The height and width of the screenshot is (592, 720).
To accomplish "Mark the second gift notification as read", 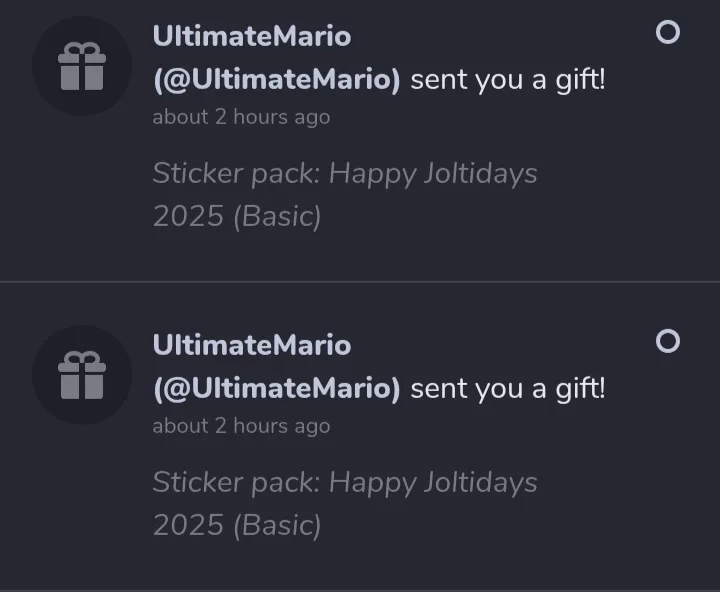I will pyautogui.click(x=667, y=342).
